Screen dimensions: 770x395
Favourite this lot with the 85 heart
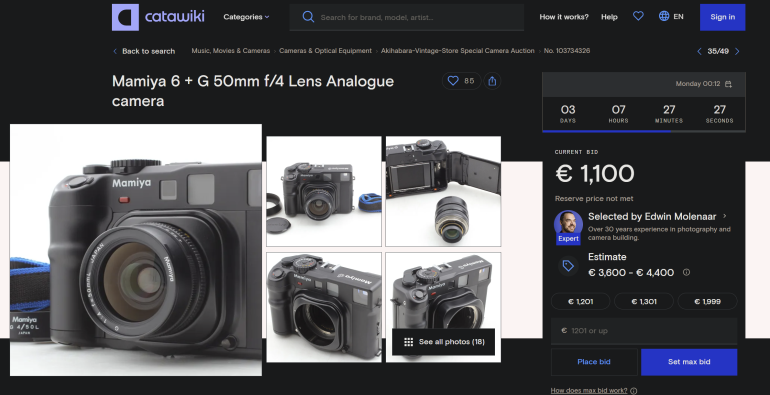[462, 81]
